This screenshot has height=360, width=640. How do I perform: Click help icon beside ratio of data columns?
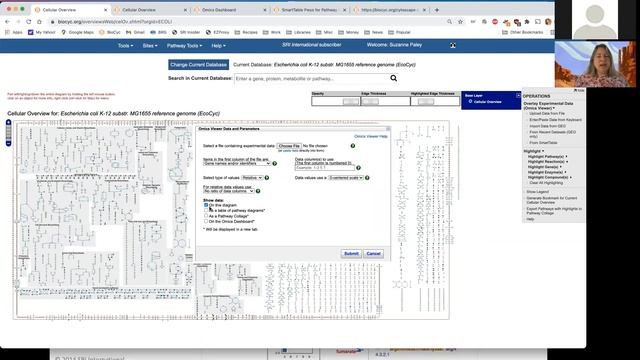(x=258, y=191)
